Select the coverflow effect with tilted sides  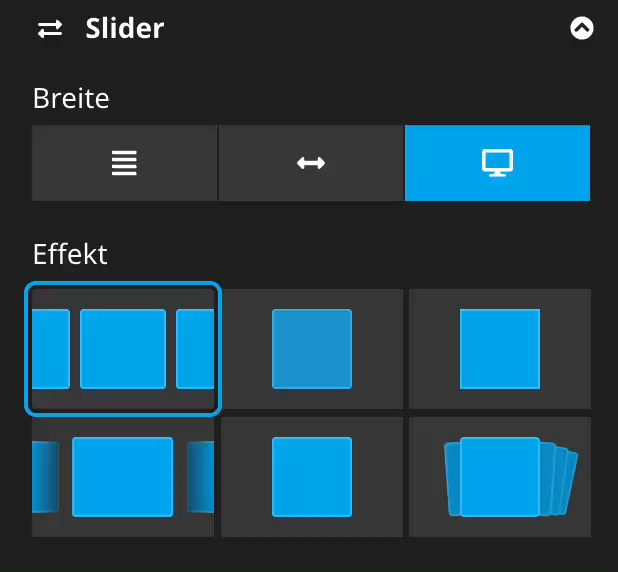[122, 476]
